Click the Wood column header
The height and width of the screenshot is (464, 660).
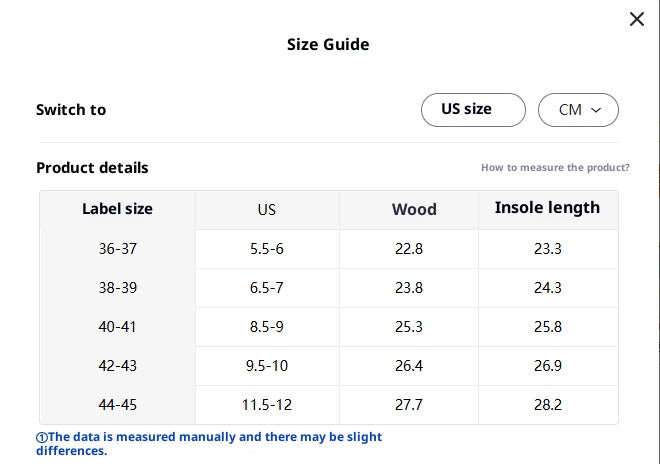[414, 210]
